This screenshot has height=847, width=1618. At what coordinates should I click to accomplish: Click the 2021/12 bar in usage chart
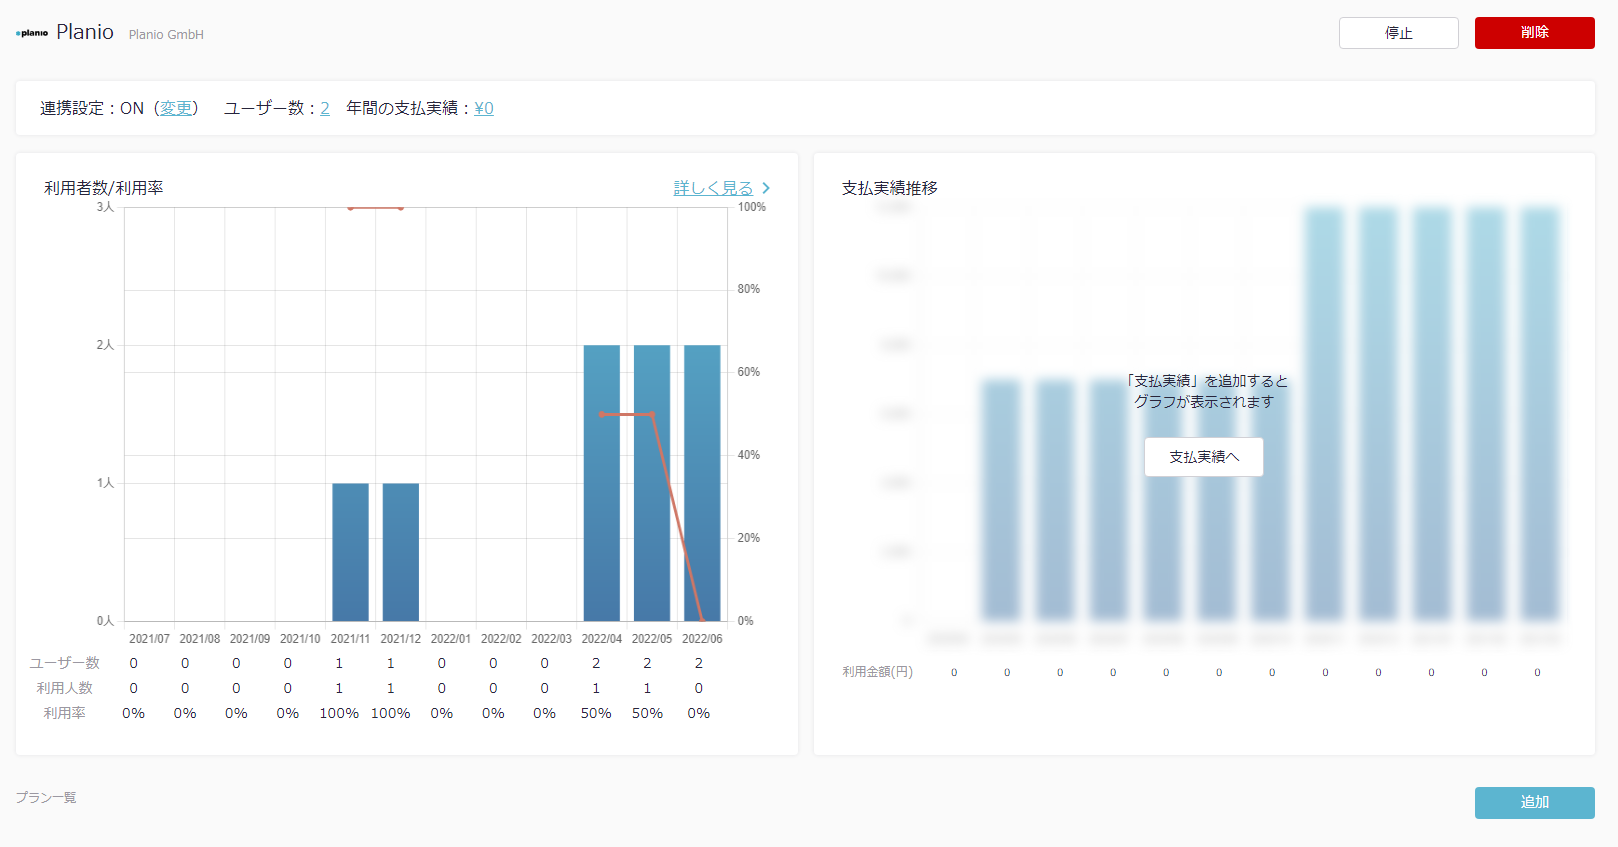pos(401,552)
